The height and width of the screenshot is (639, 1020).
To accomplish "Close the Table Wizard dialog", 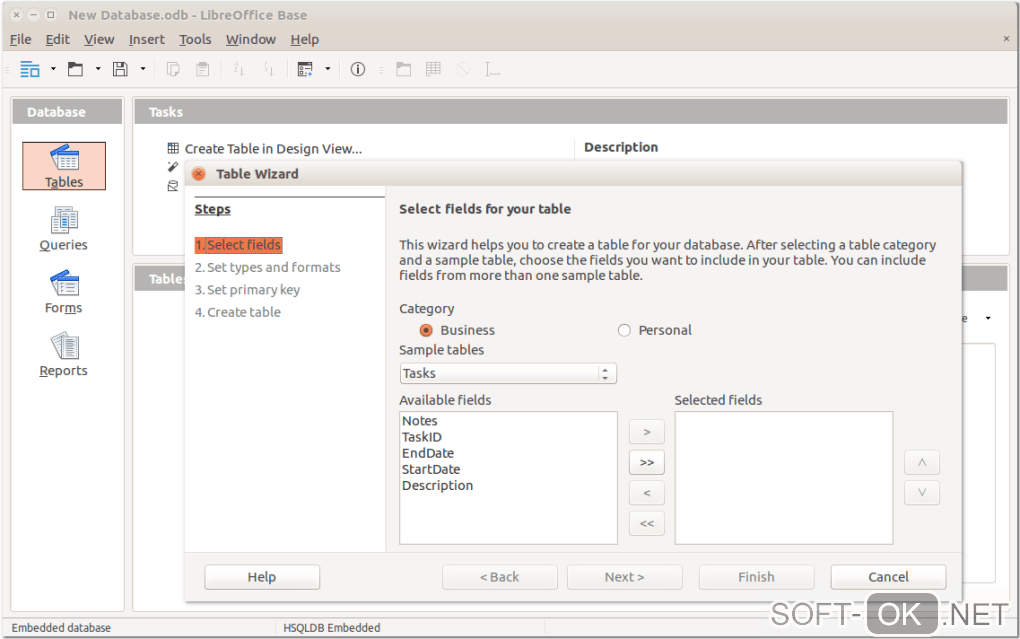I will click(x=199, y=174).
